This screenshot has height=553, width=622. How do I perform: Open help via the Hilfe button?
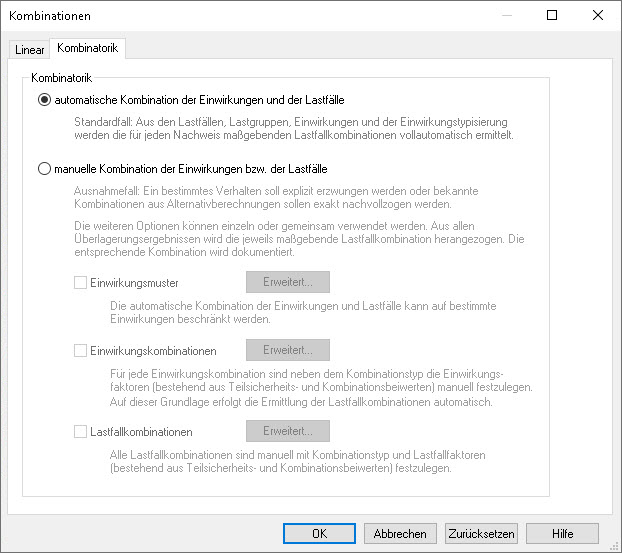click(x=562, y=534)
